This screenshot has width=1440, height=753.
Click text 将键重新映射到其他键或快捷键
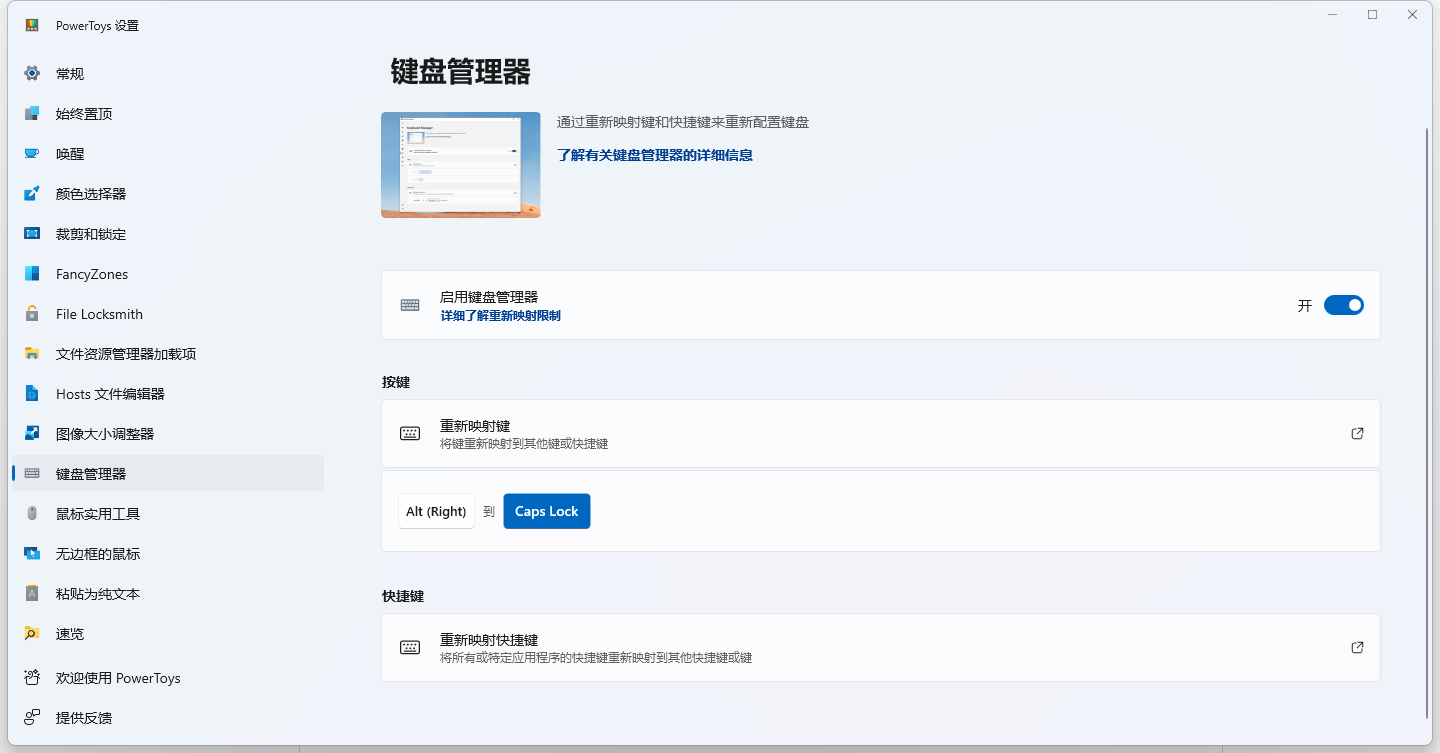click(524, 443)
